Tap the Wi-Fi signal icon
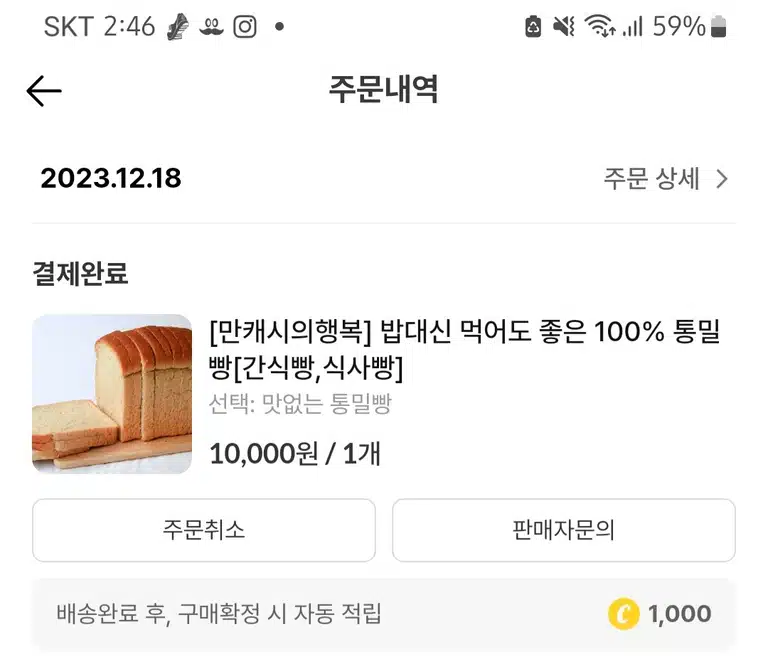 click(600, 26)
